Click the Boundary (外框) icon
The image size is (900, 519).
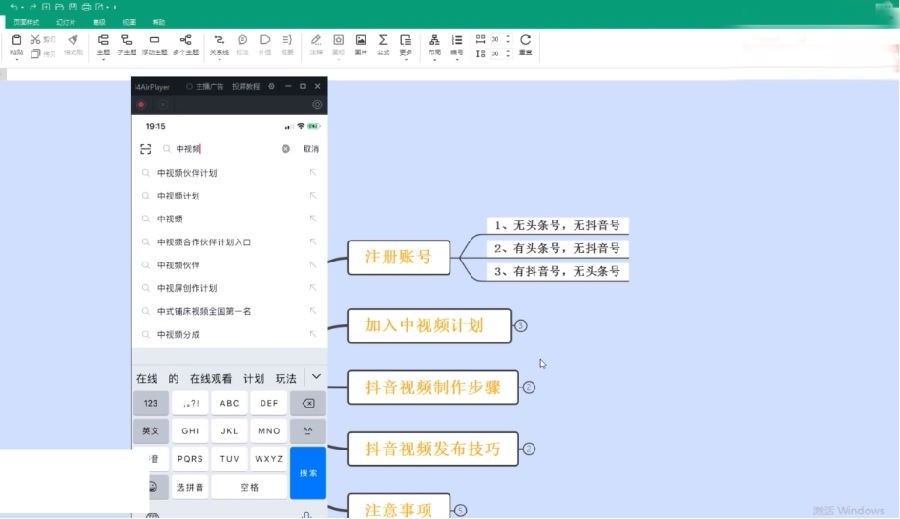tap(265, 40)
